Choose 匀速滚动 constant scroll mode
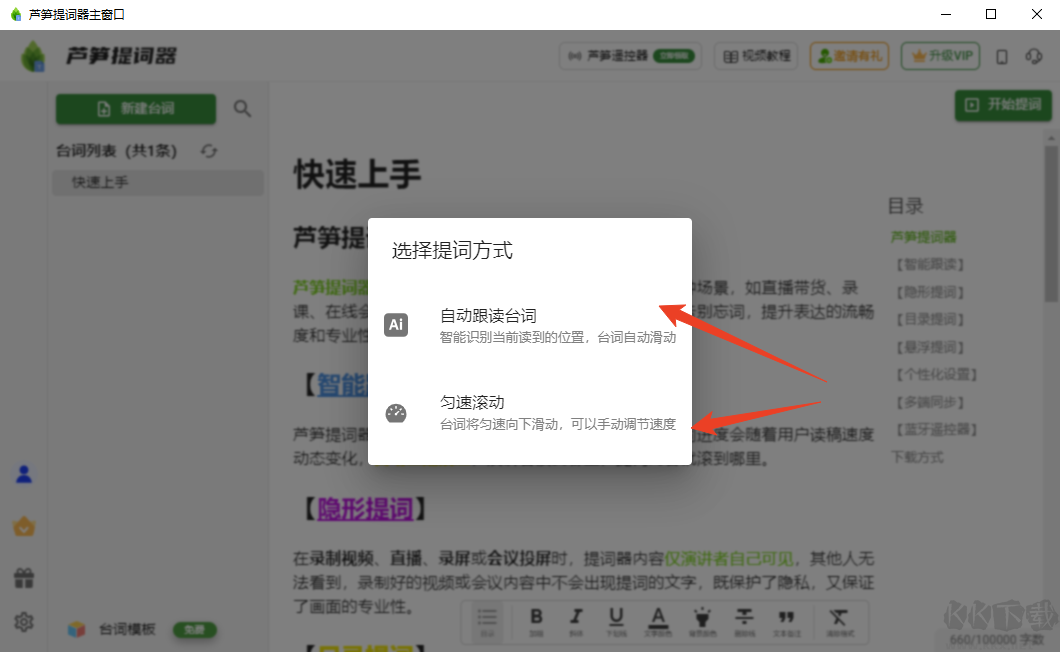1060x652 pixels. (x=529, y=413)
